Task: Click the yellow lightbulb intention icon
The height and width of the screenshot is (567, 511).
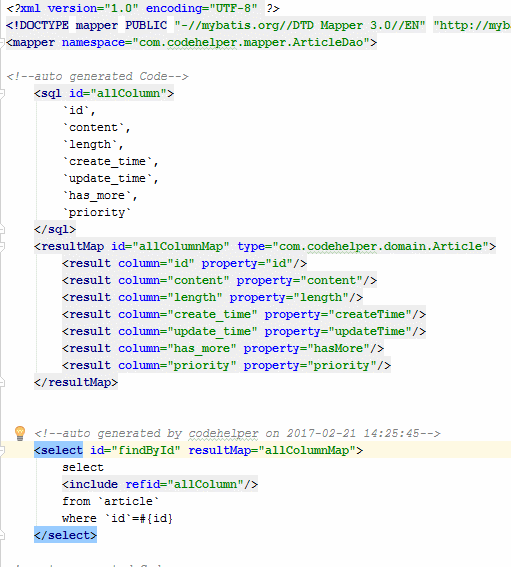Action: pos(20,433)
